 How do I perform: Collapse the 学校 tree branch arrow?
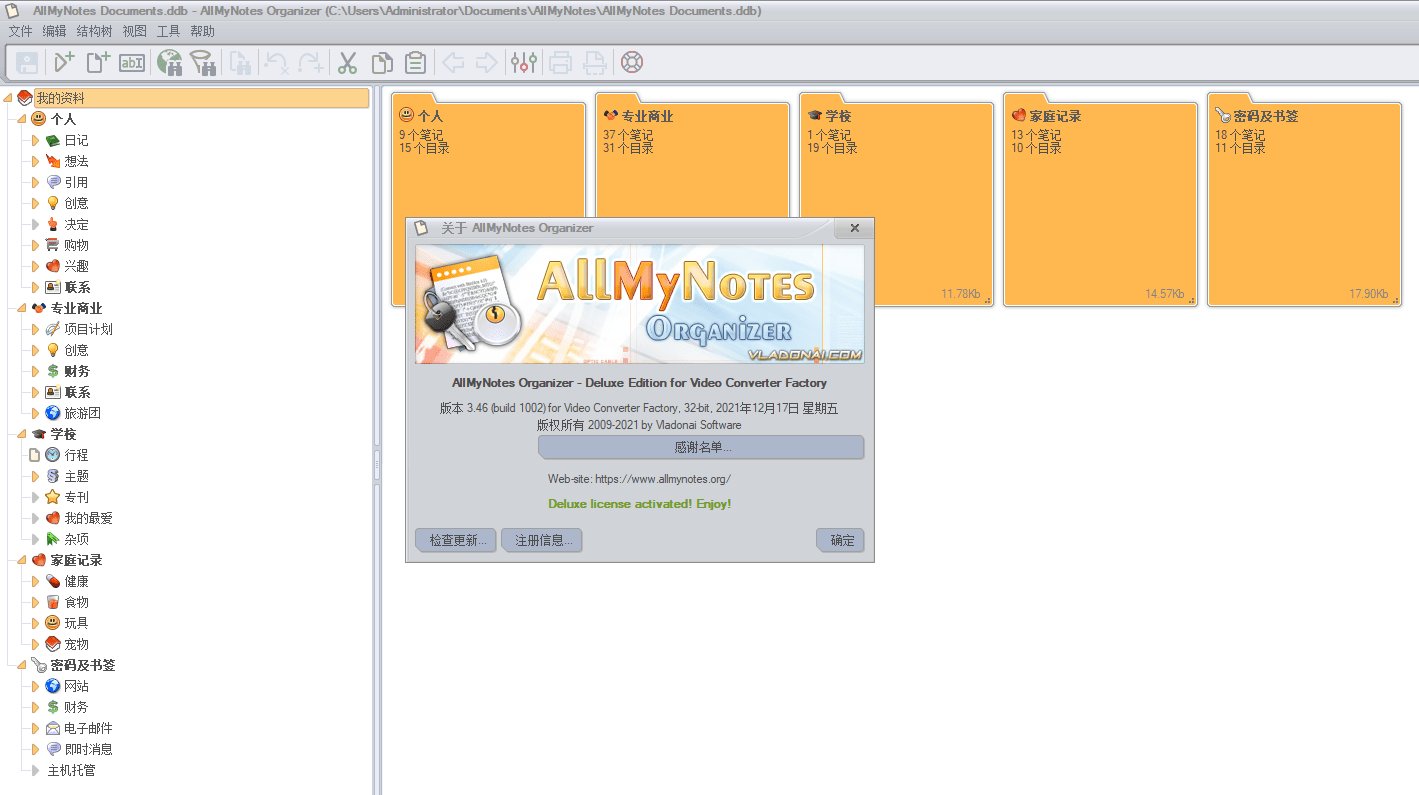(x=22, y=434)
